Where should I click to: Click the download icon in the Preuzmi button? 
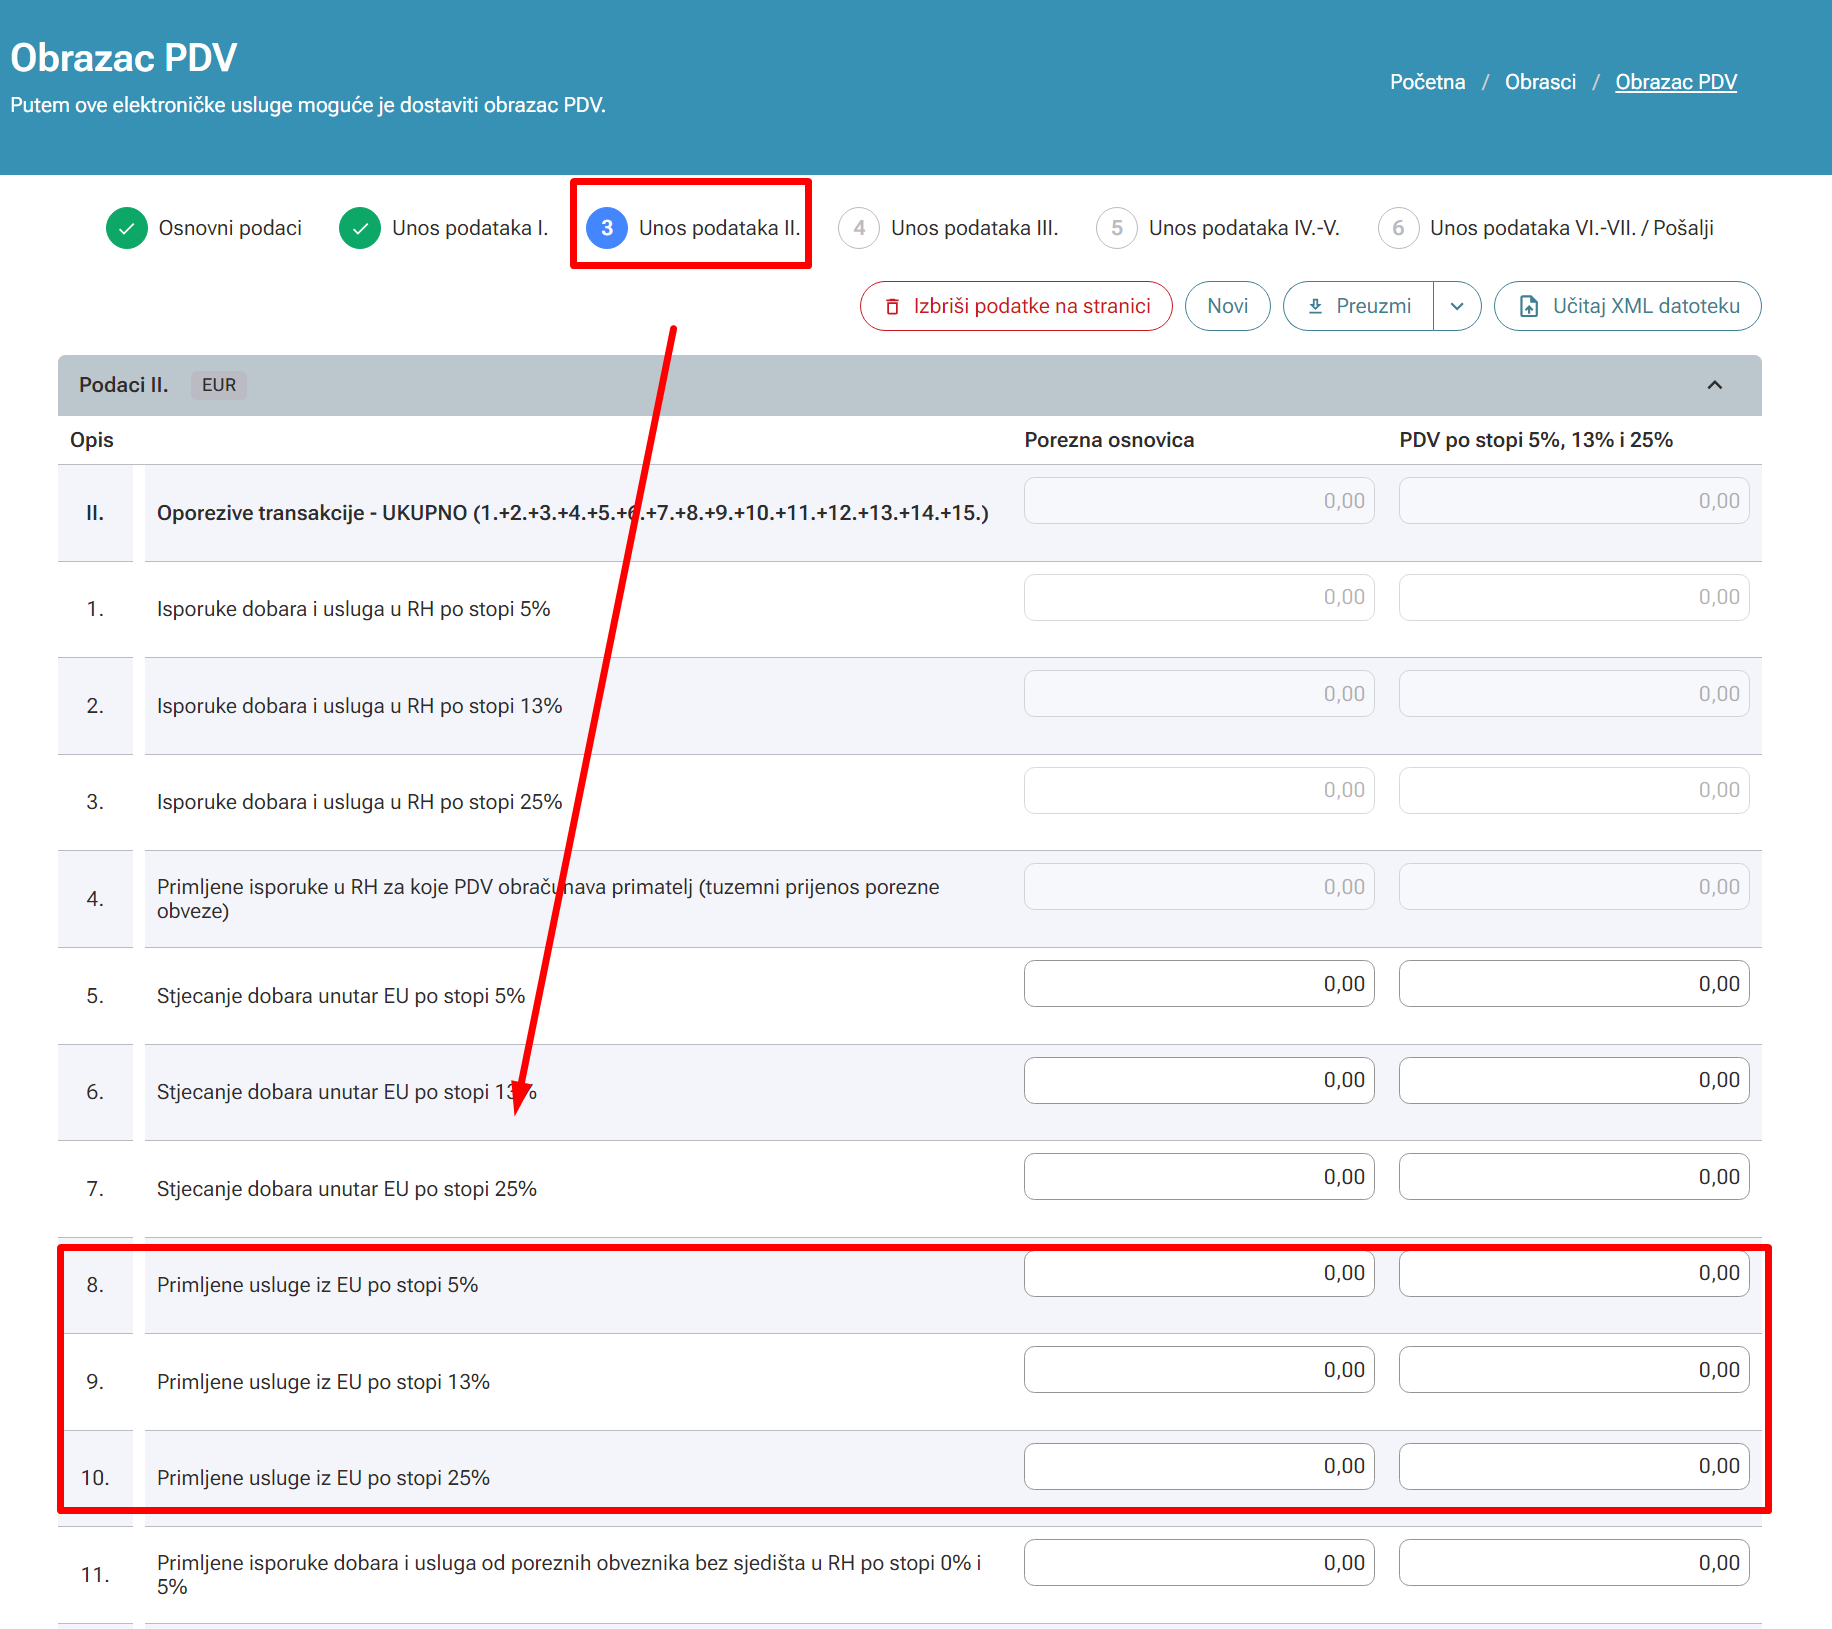point(1315,306)
